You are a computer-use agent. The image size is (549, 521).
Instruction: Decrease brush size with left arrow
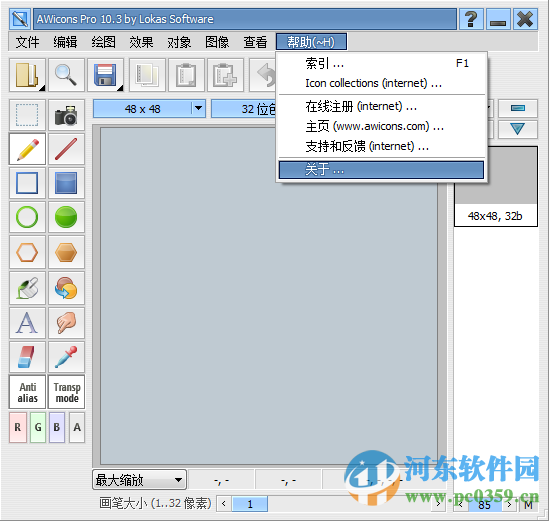pyautogui.click(x=224, y=504)
